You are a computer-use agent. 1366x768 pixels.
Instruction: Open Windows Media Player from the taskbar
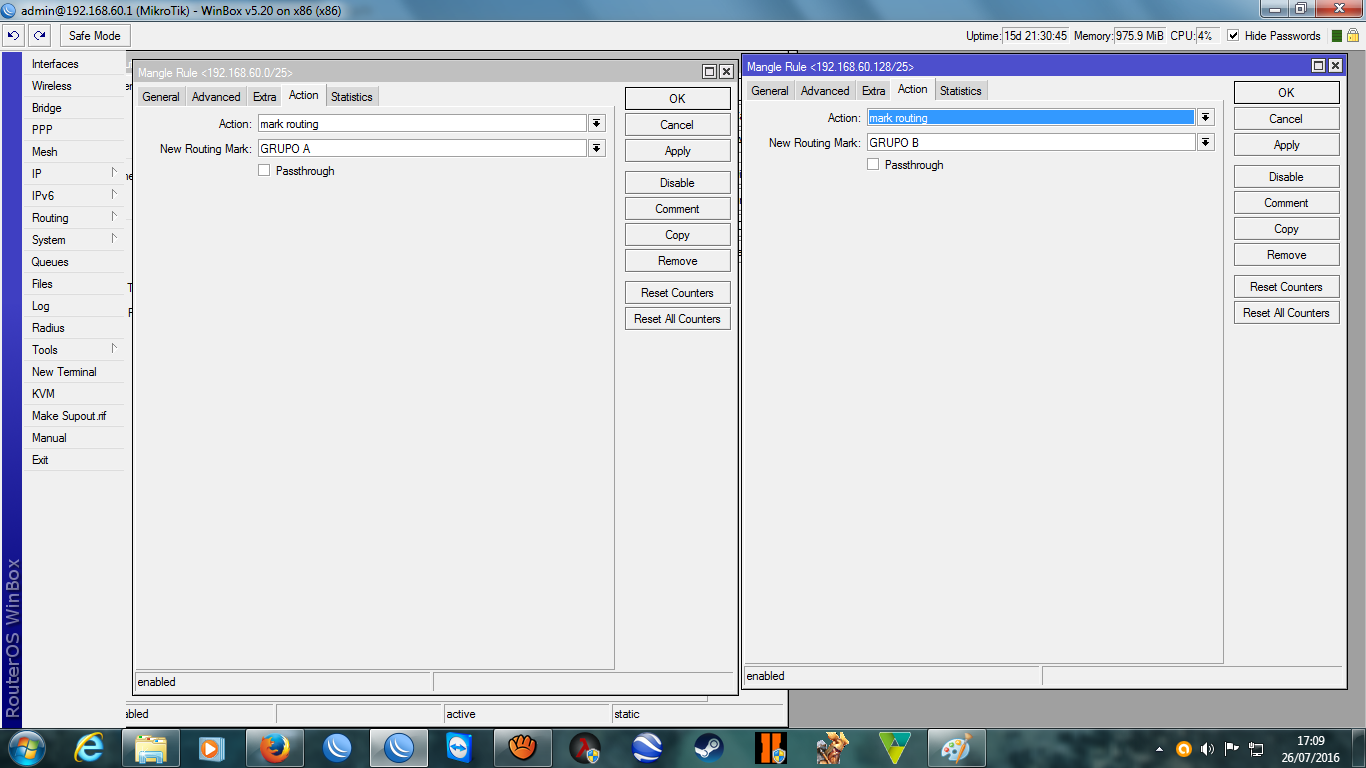click(212, 748)
